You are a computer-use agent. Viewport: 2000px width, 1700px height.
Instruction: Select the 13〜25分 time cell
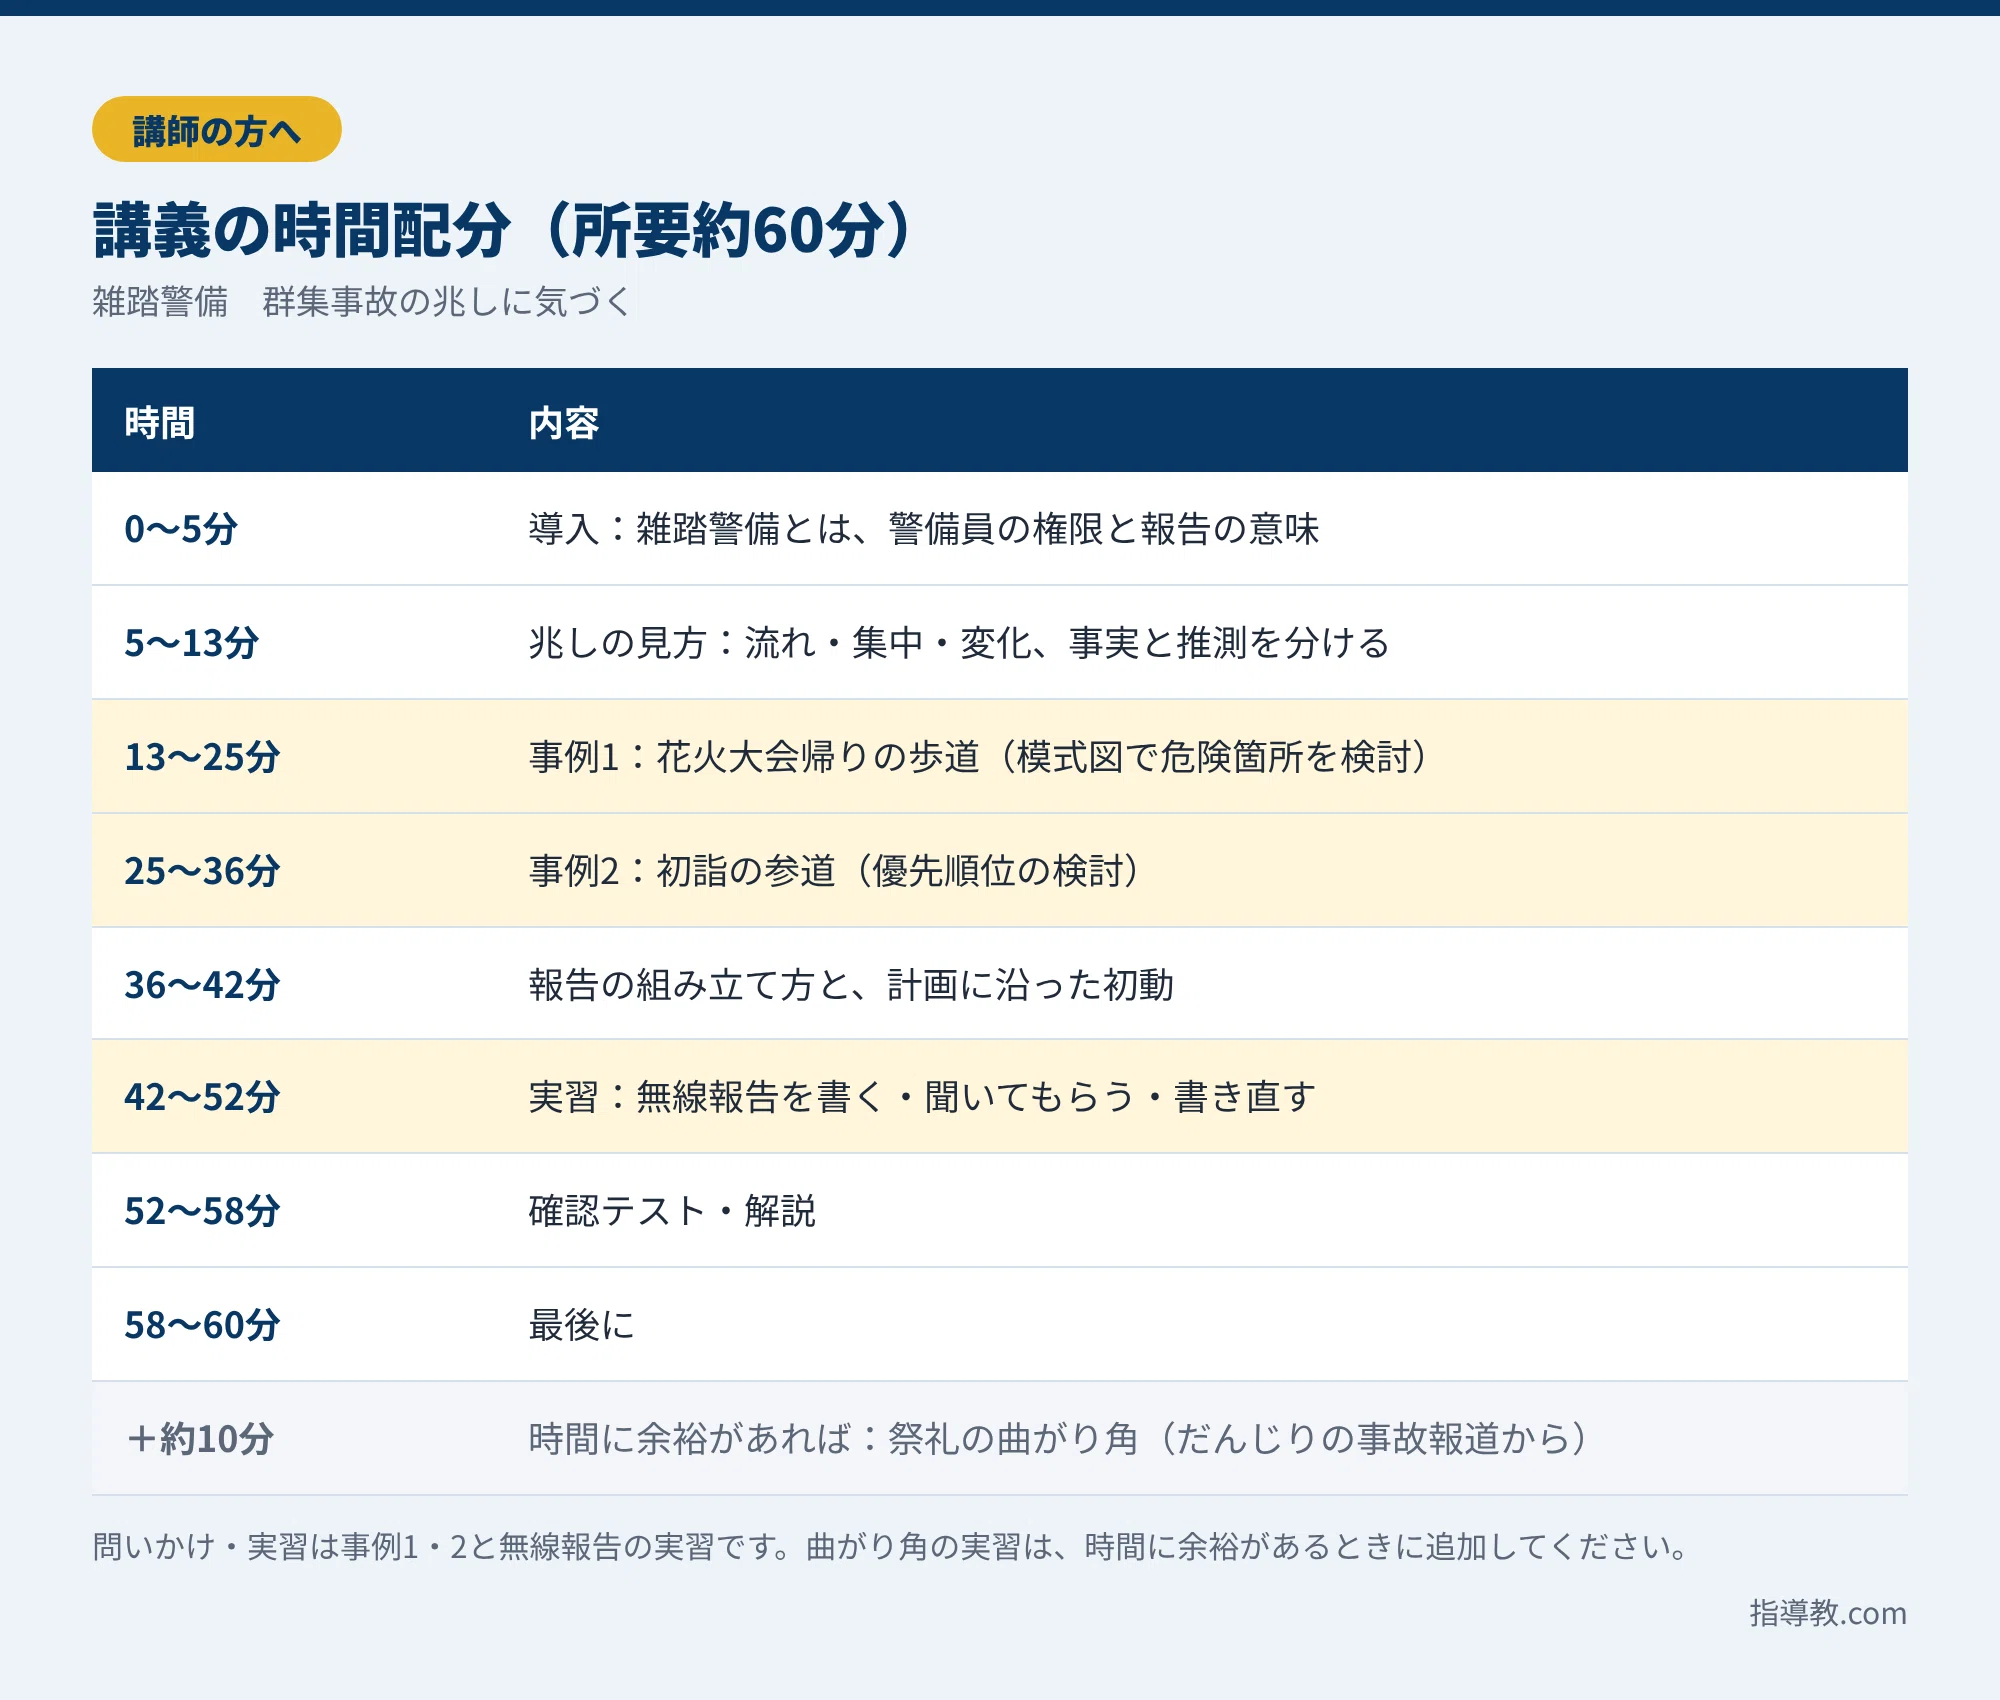(x=202, y=757)
